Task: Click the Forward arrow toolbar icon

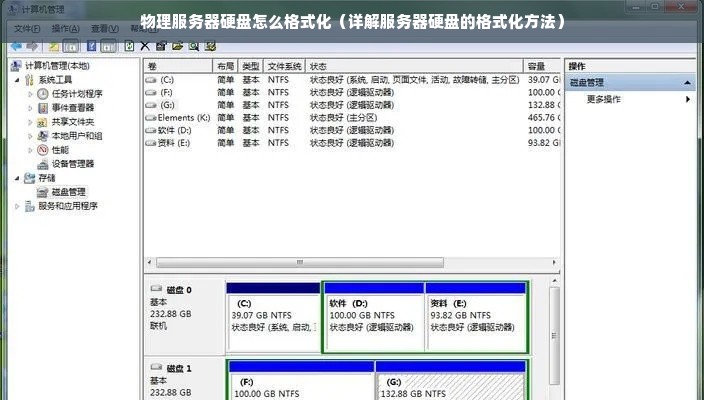Action: pos(32,46)
